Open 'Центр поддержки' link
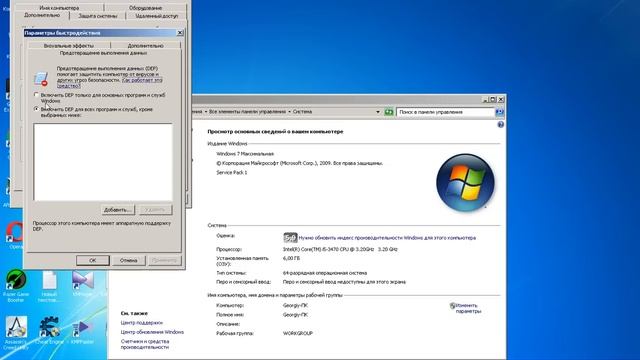 click(x=142, y=322)
